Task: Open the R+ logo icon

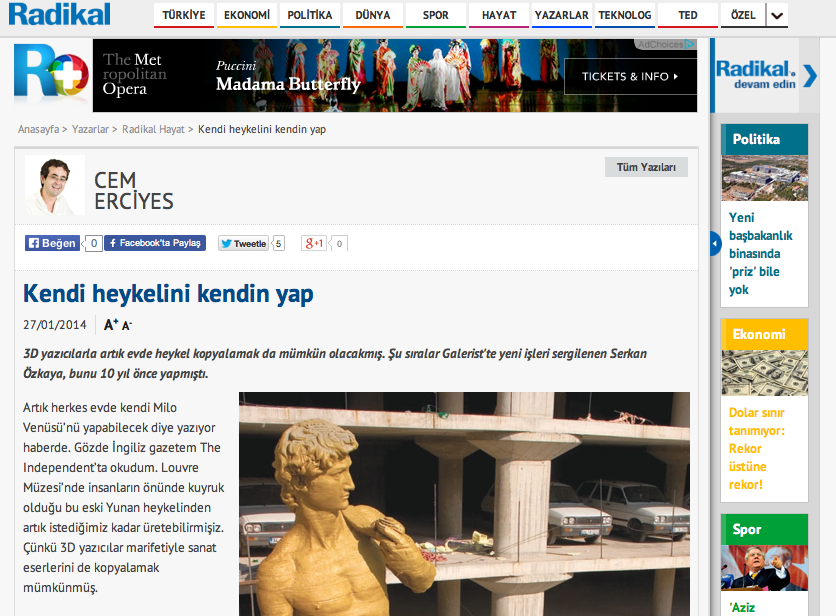Action: [51, 73]
